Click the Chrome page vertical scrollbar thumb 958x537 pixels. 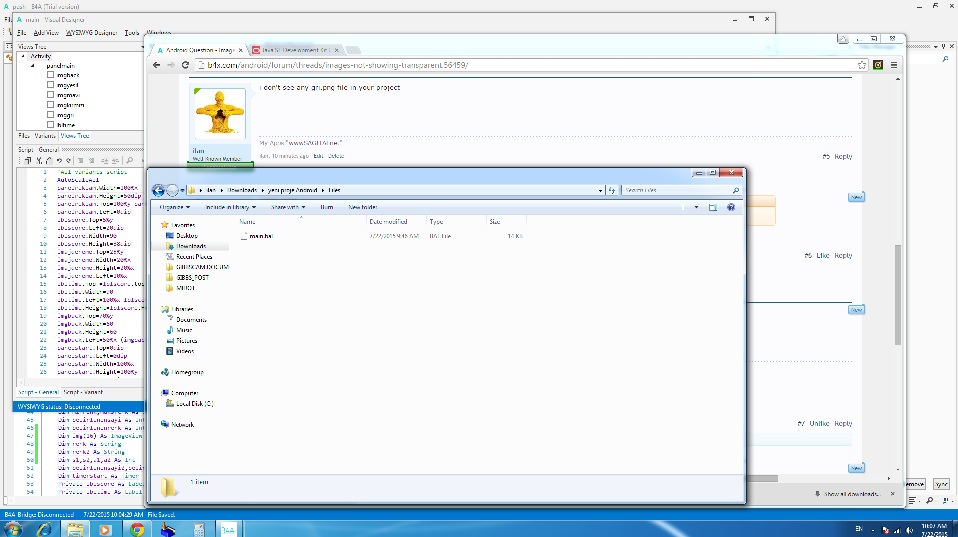[898, 294]
